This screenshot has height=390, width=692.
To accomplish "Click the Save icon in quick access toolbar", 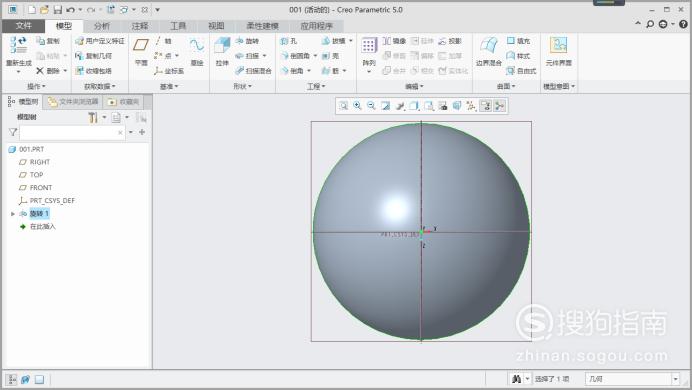I will (x=58, y=10).
